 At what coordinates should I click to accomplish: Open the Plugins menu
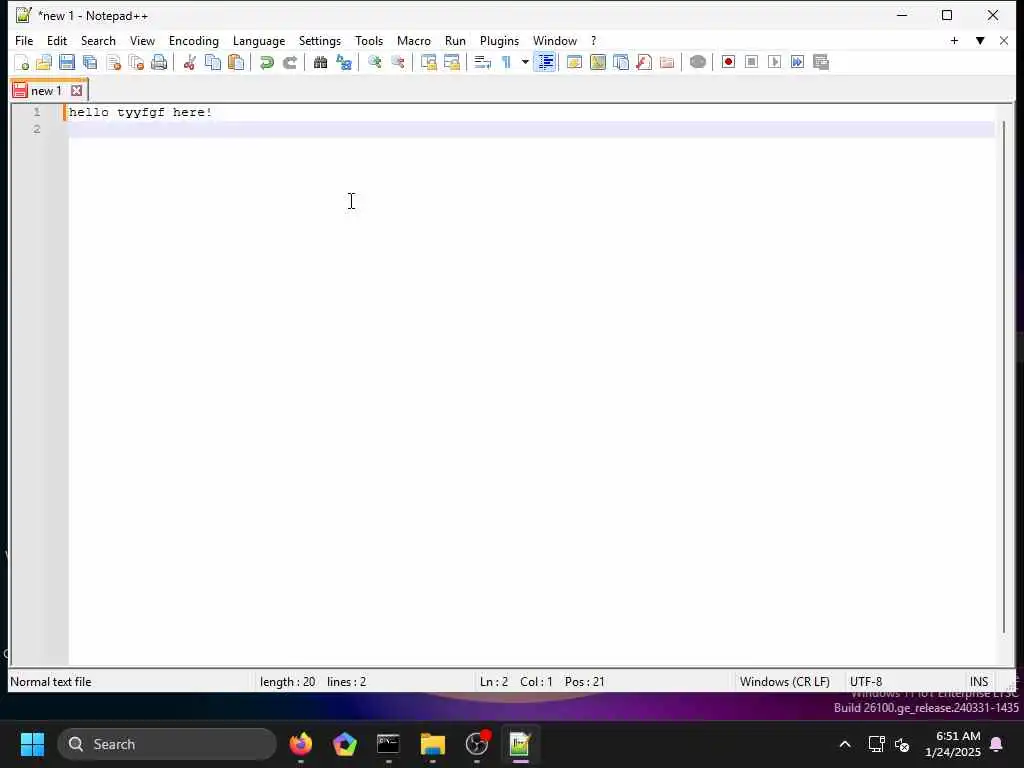click(x=499, y=40)
